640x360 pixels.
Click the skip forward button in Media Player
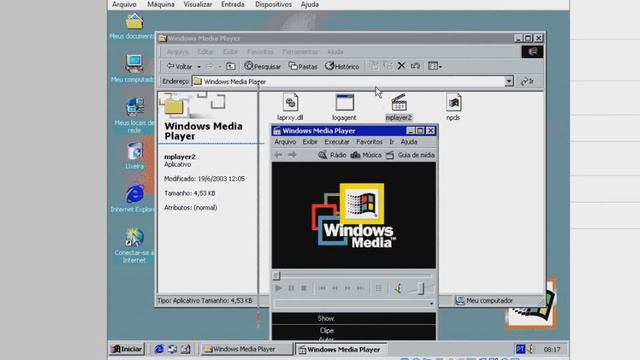pyautogui.click(x=360, y=288)
